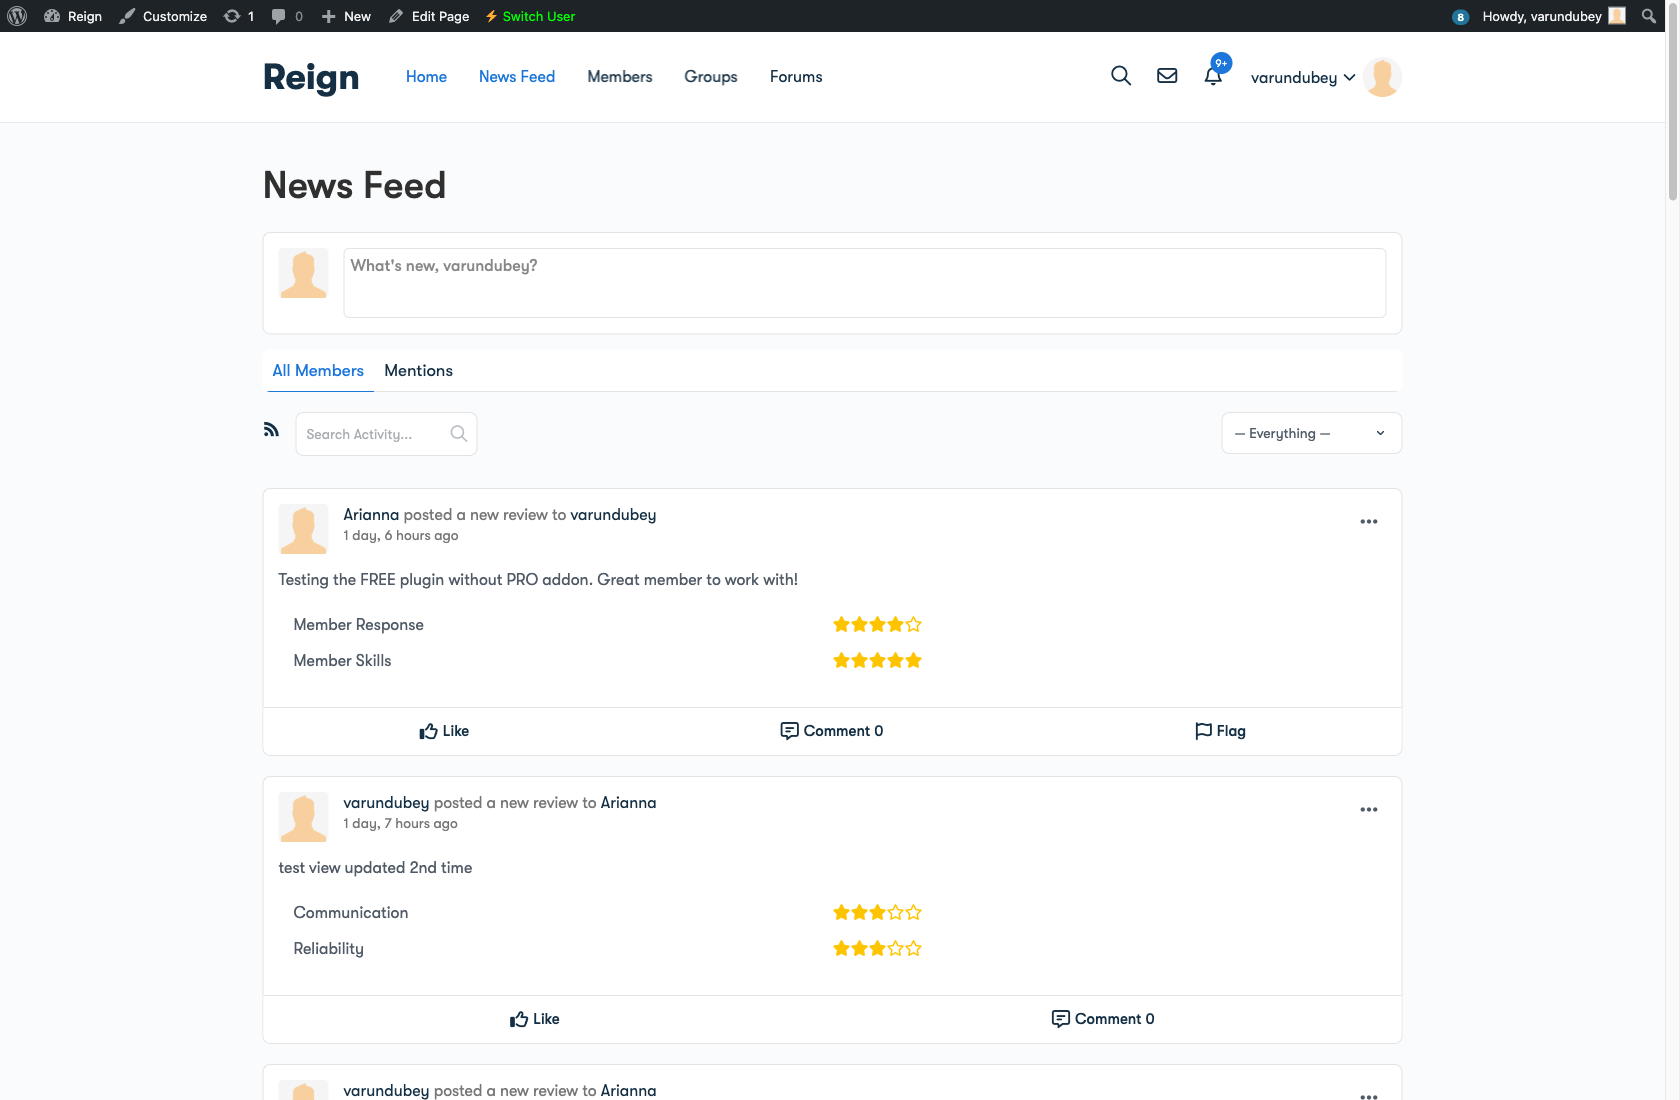Flag Arianna's review post
Screen dimensions: 1680x1100
[x=1219, y=731]
